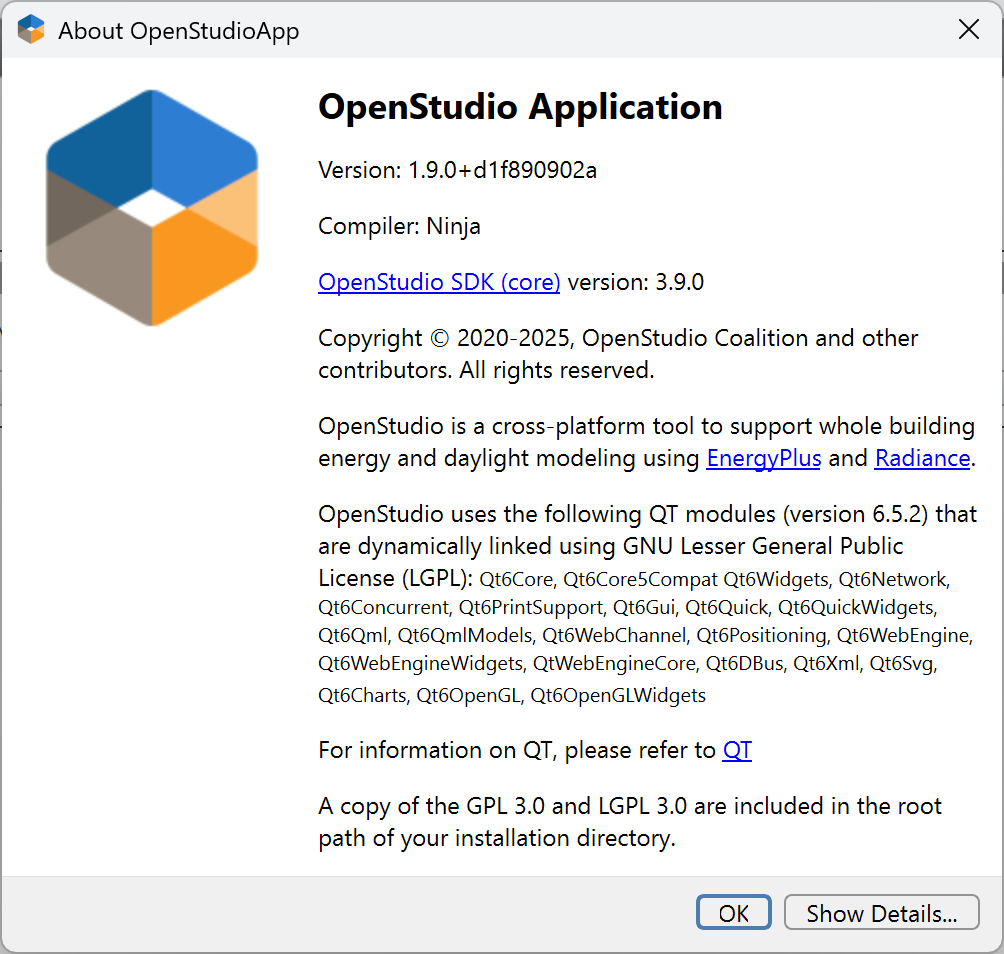Screen dimensions: 1004x954
Task: Close the About OpenStudioApp dialog
Action: (968, 30)
